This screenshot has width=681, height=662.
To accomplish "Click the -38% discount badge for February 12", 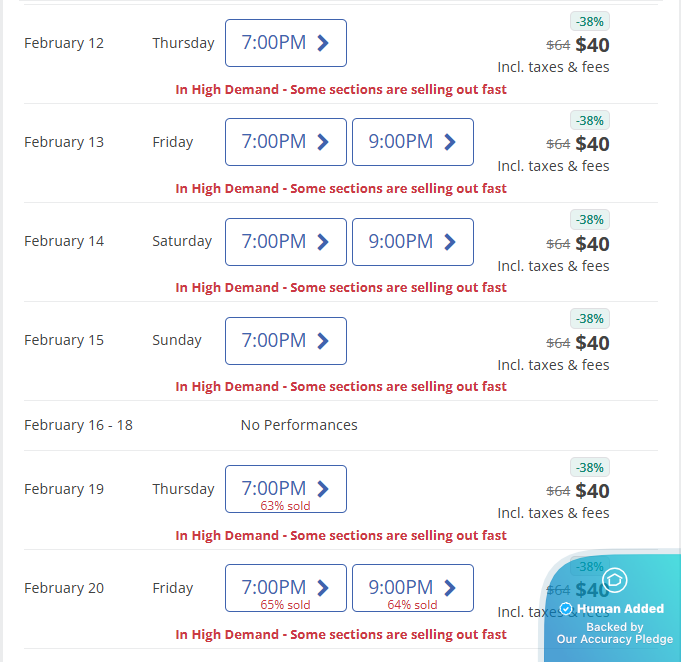I will coord(590,21).
